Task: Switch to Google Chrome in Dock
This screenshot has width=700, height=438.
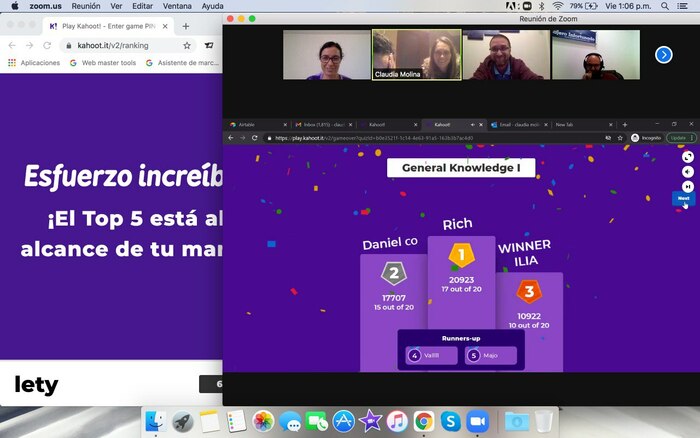Action: click(x=424, y=421)
